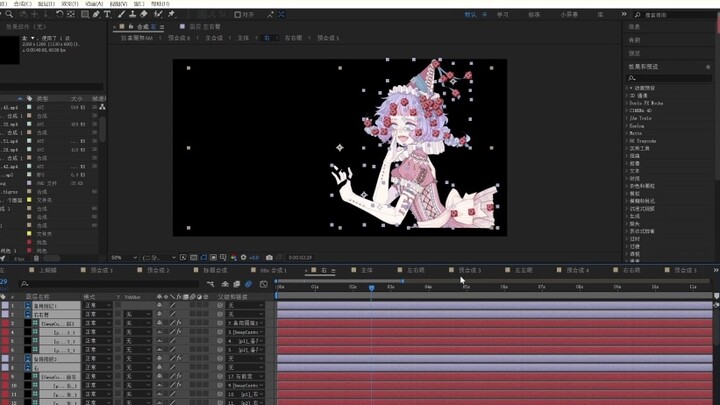
Task: Open the 默认 default workspace tab
Action: [x=470, y=15]
